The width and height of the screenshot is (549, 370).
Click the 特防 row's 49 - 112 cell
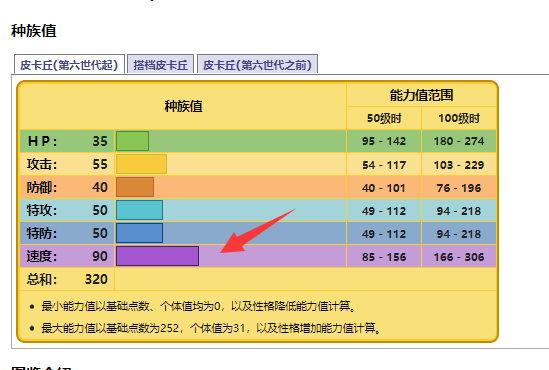(x=384, y=234)
